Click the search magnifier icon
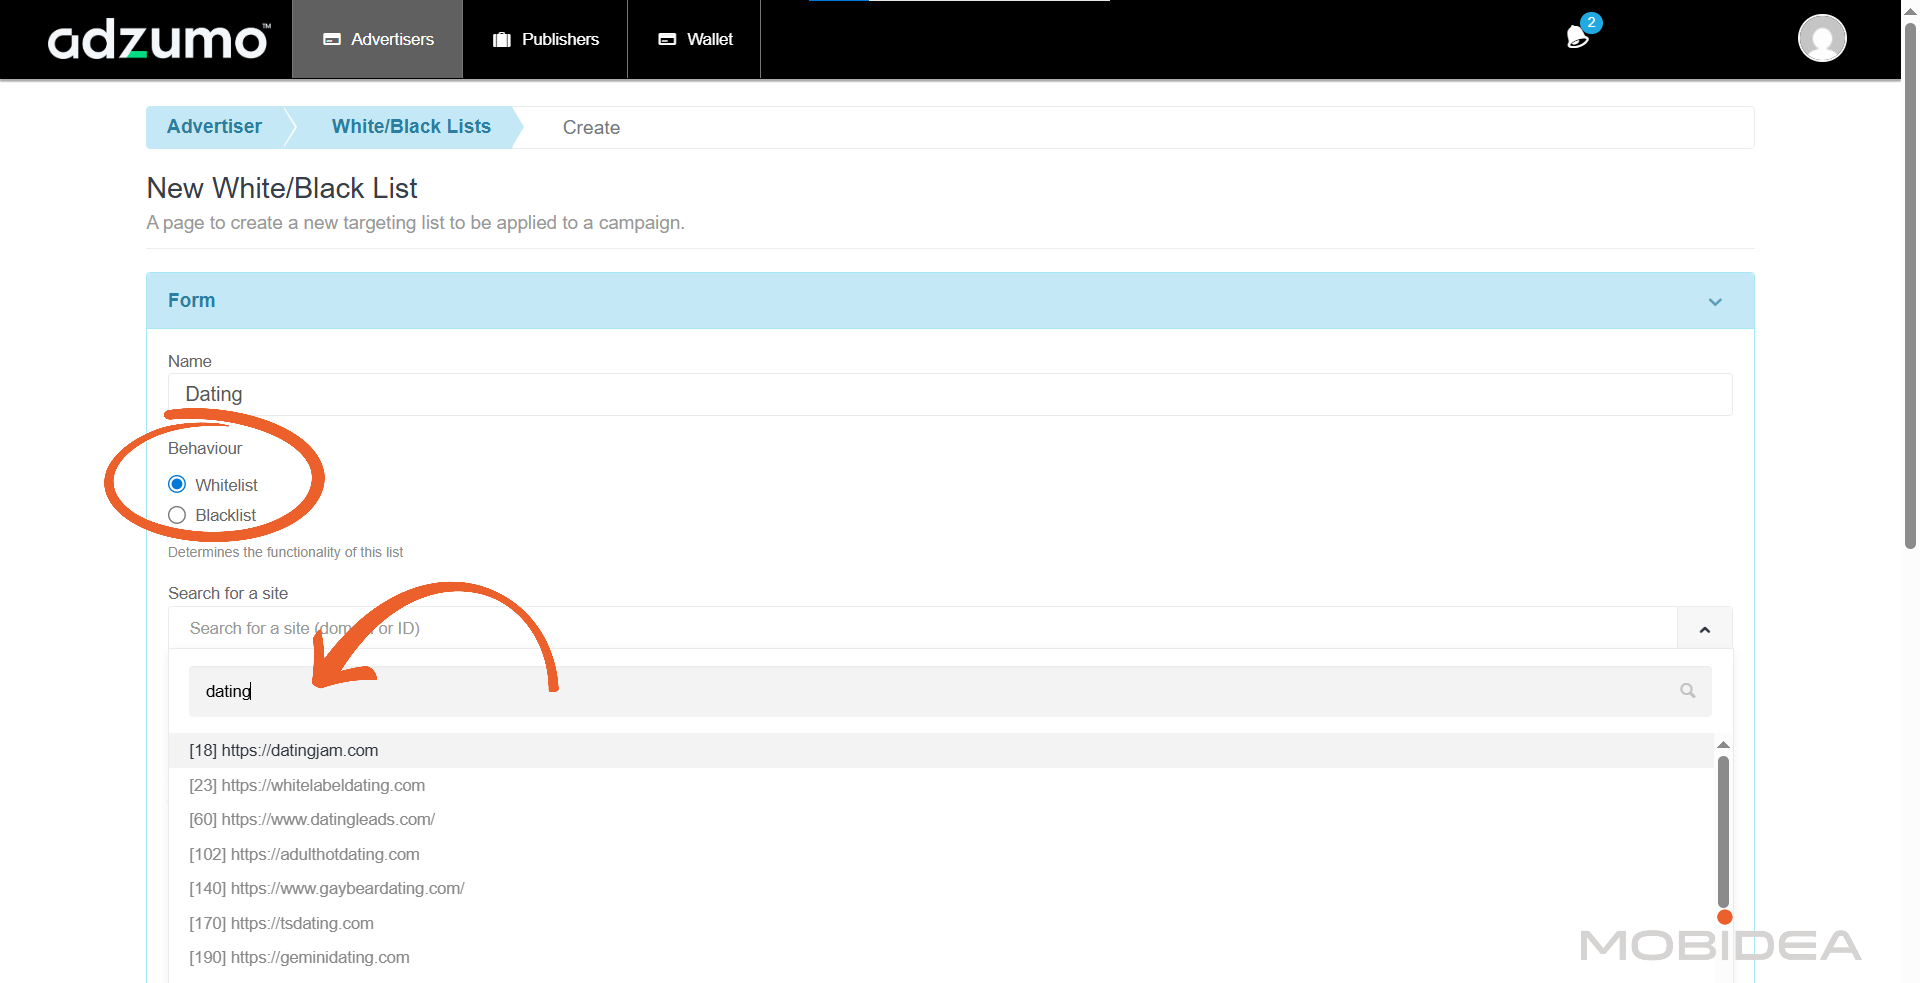 pyautogui.click(x=1687, y=691)
